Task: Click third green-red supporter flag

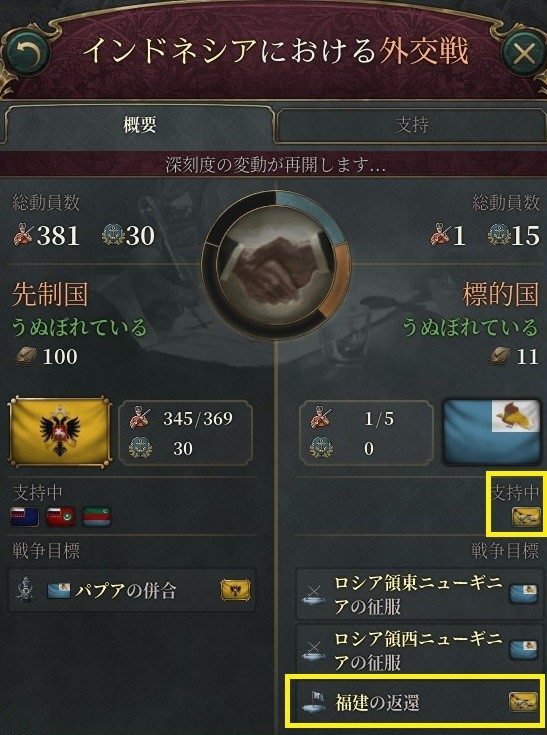Action: tap(97, 516)
